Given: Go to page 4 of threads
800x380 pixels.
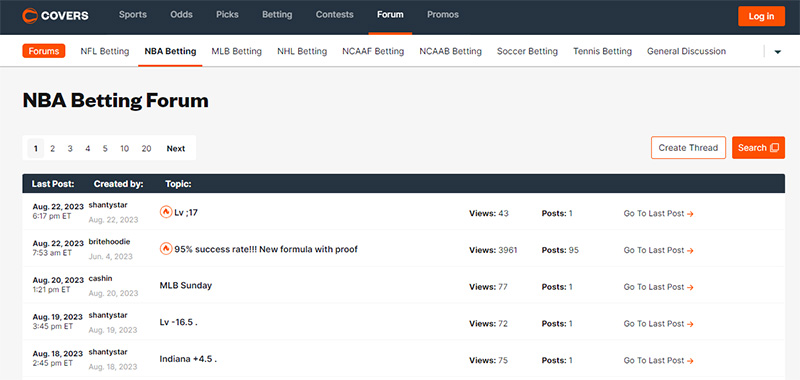Looking at the screenshot, I should coord(88,148).
